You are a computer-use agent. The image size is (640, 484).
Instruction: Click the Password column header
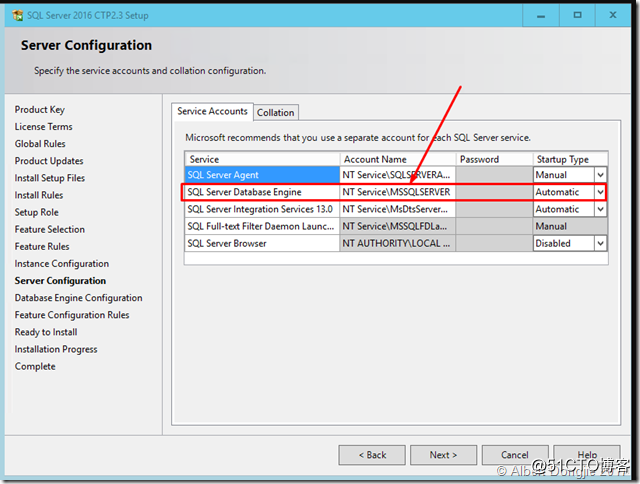[494, 159]
